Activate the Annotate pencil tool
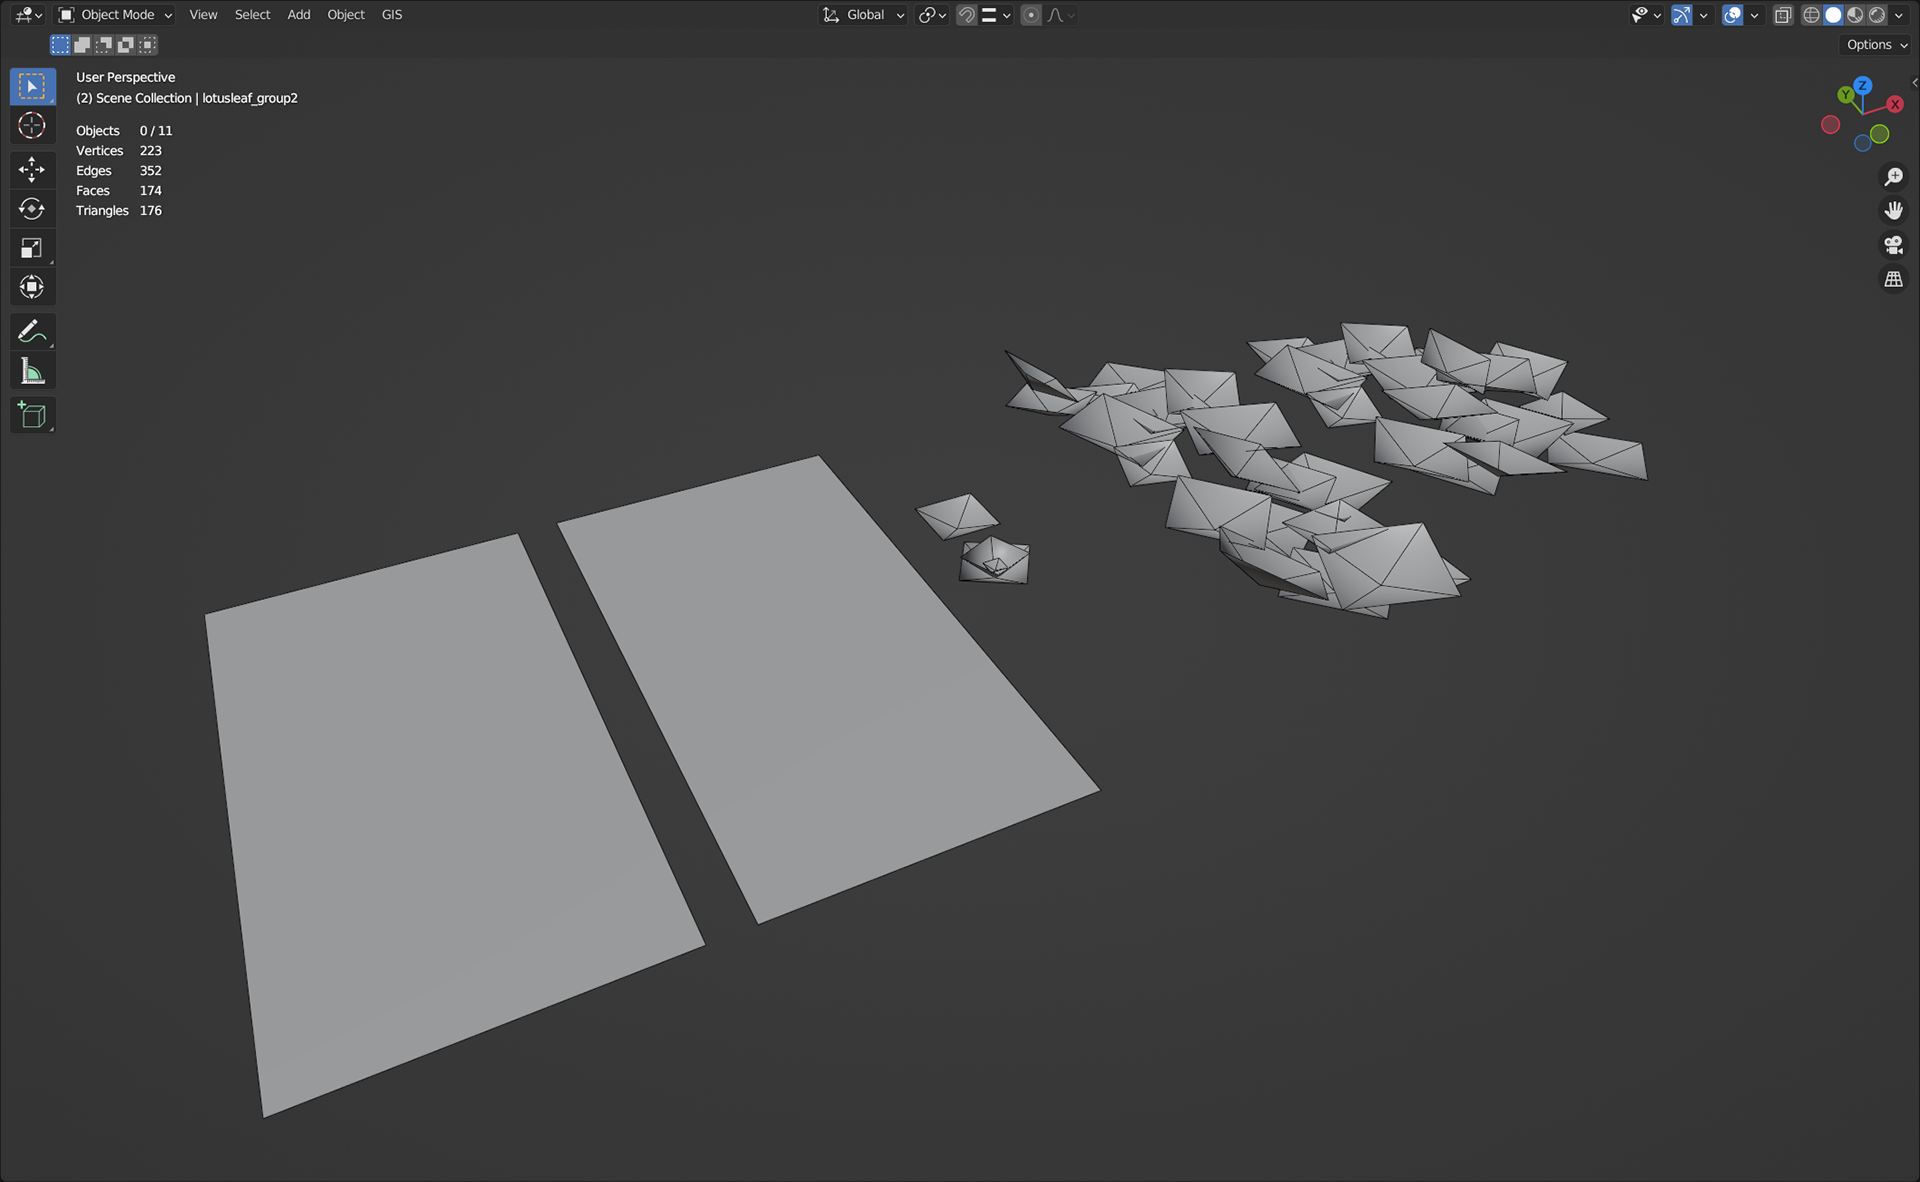This screenshot has height=1182, width=1920. click(32, 331)
